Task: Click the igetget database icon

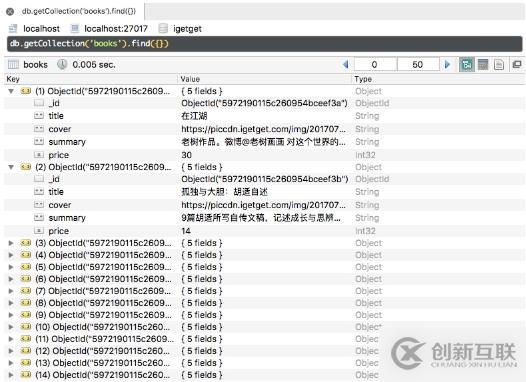Action: point(163,29)
